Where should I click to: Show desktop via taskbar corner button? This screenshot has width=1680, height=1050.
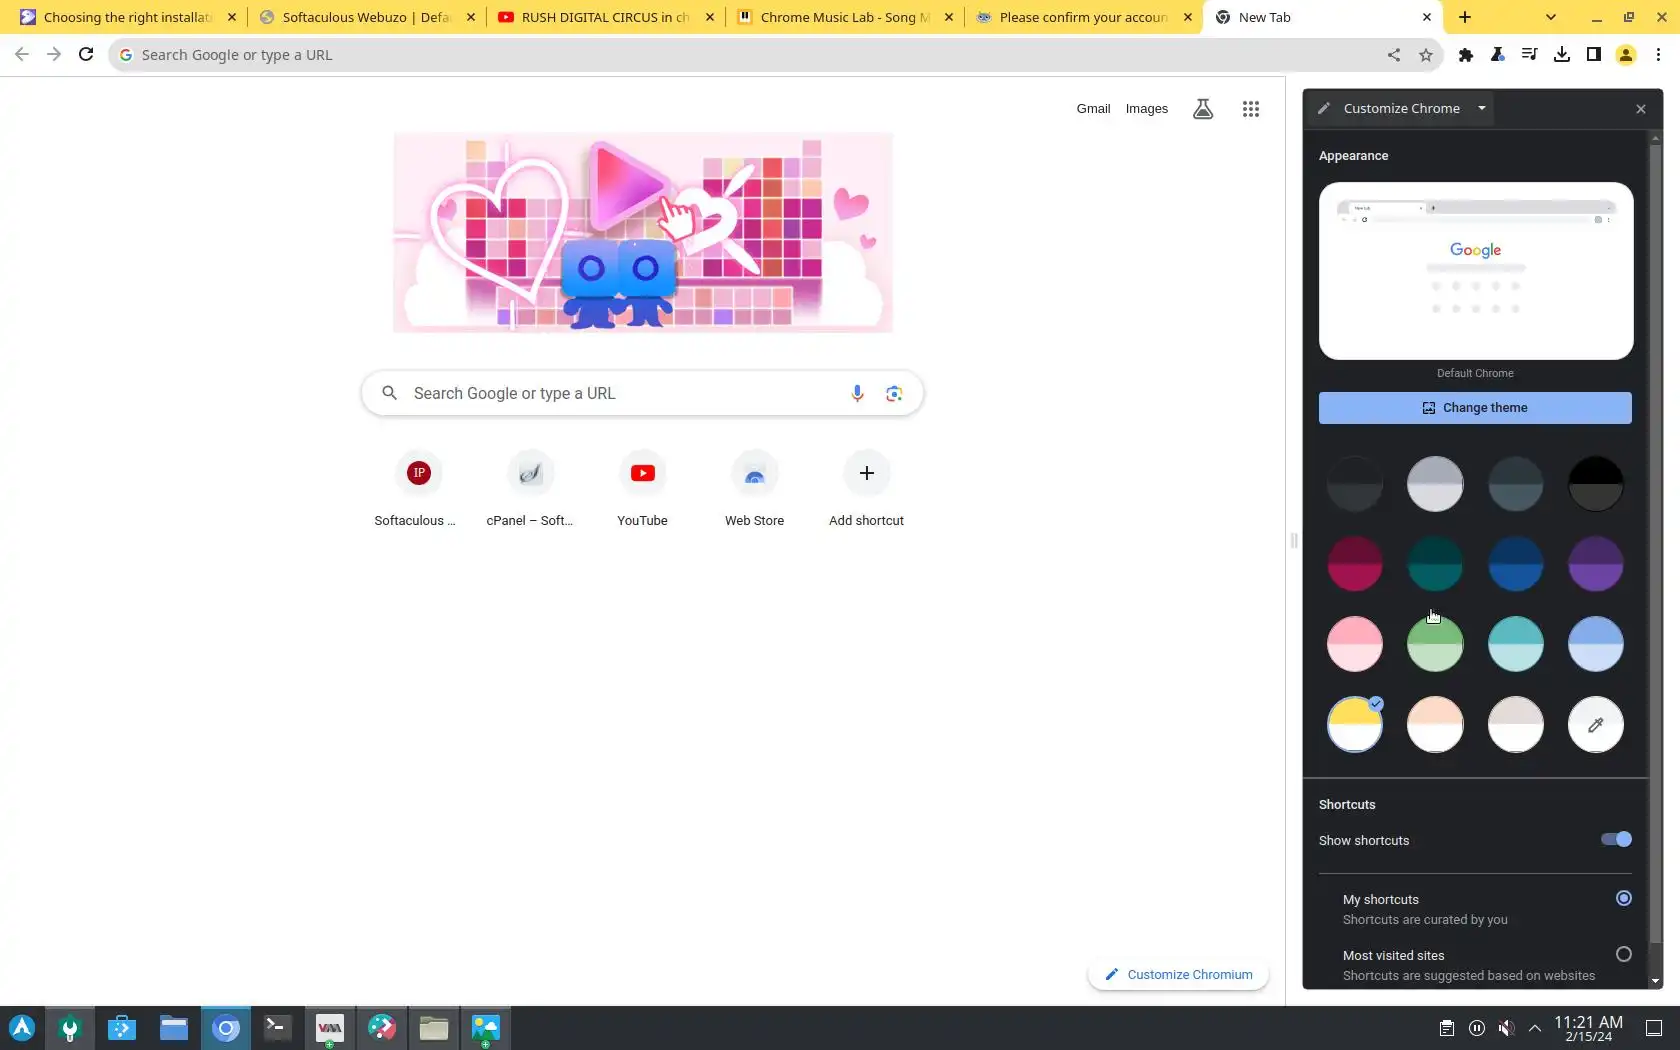(1654, 1028)
